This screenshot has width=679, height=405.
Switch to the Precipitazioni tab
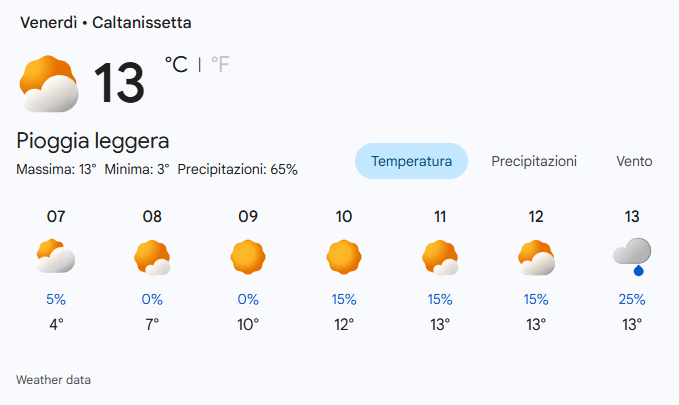click(x=534, y=161)
